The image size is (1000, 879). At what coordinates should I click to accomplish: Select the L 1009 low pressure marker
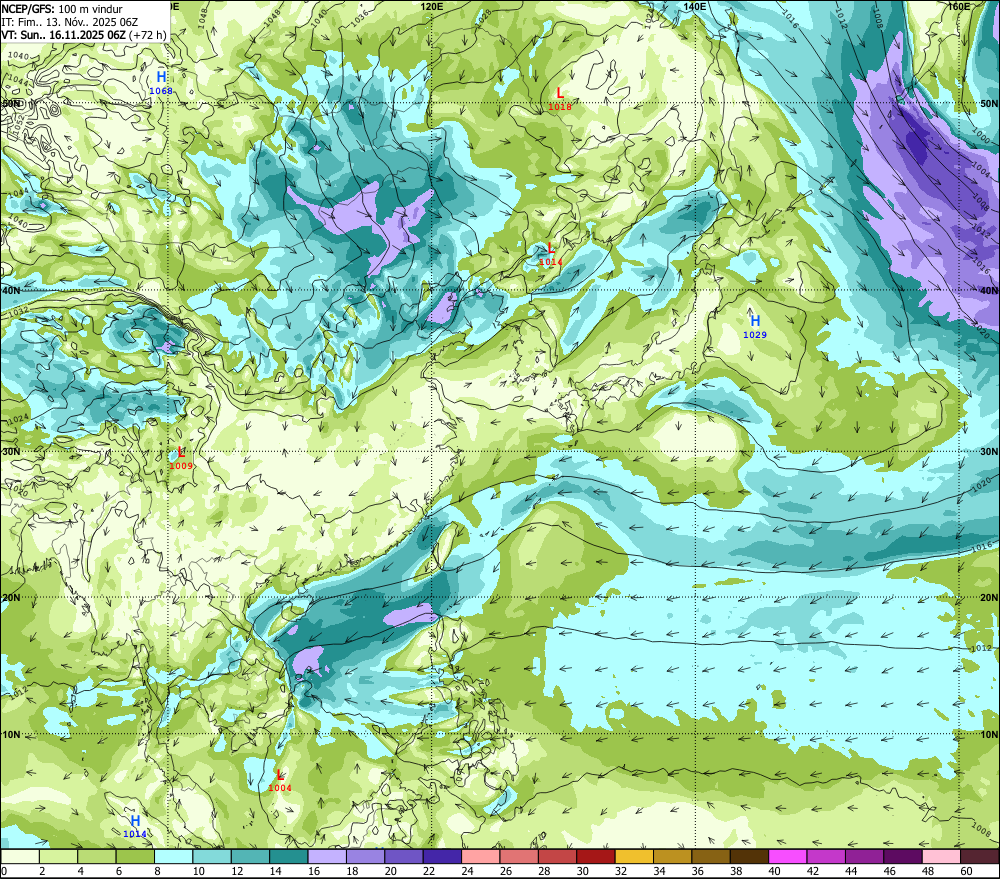pos(181,458)
